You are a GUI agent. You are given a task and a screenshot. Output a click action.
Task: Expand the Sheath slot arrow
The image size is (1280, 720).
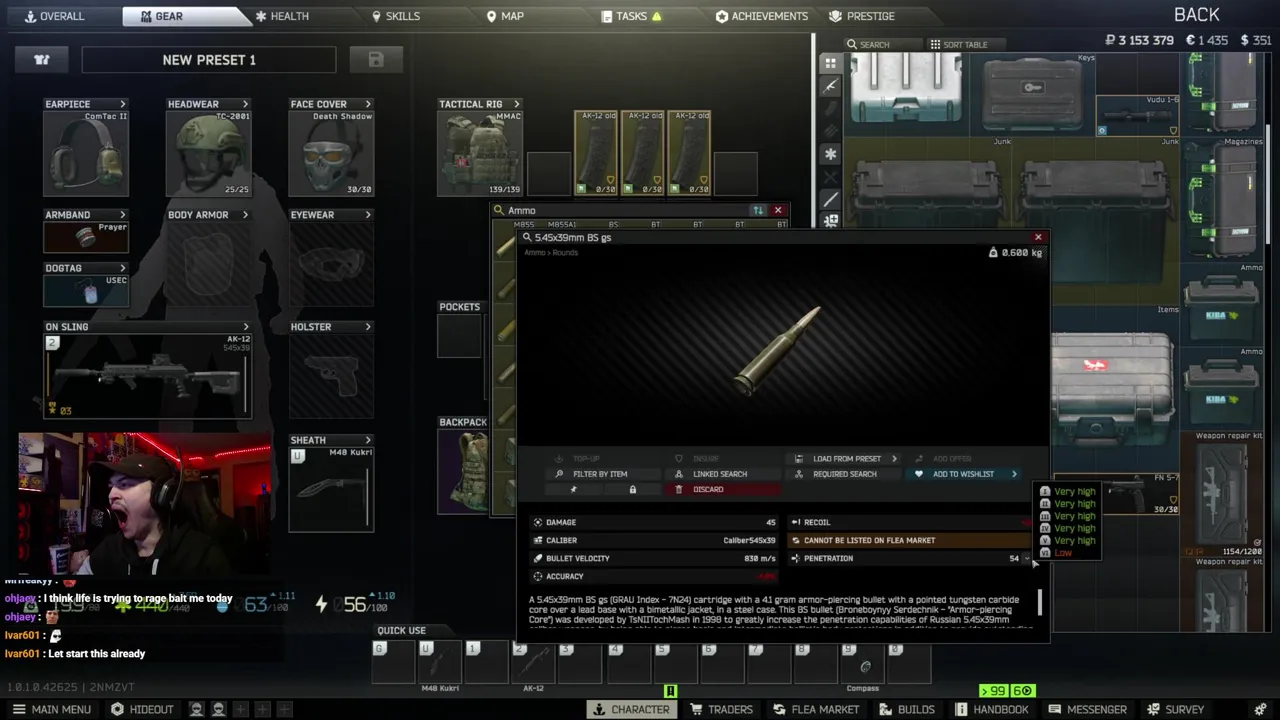pyautogui.click(x=368, y=440)
